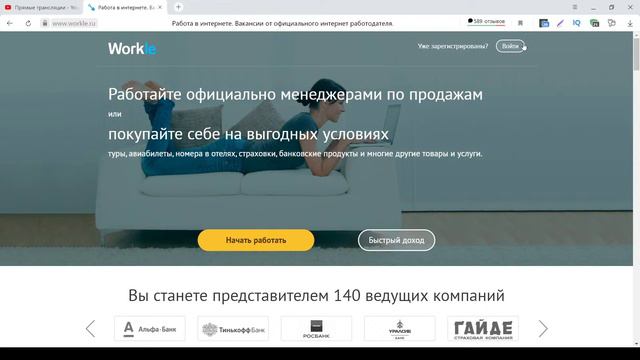Close the Работа в интернете tab
This screenshot has height=360, width=640.
point(160,7)
